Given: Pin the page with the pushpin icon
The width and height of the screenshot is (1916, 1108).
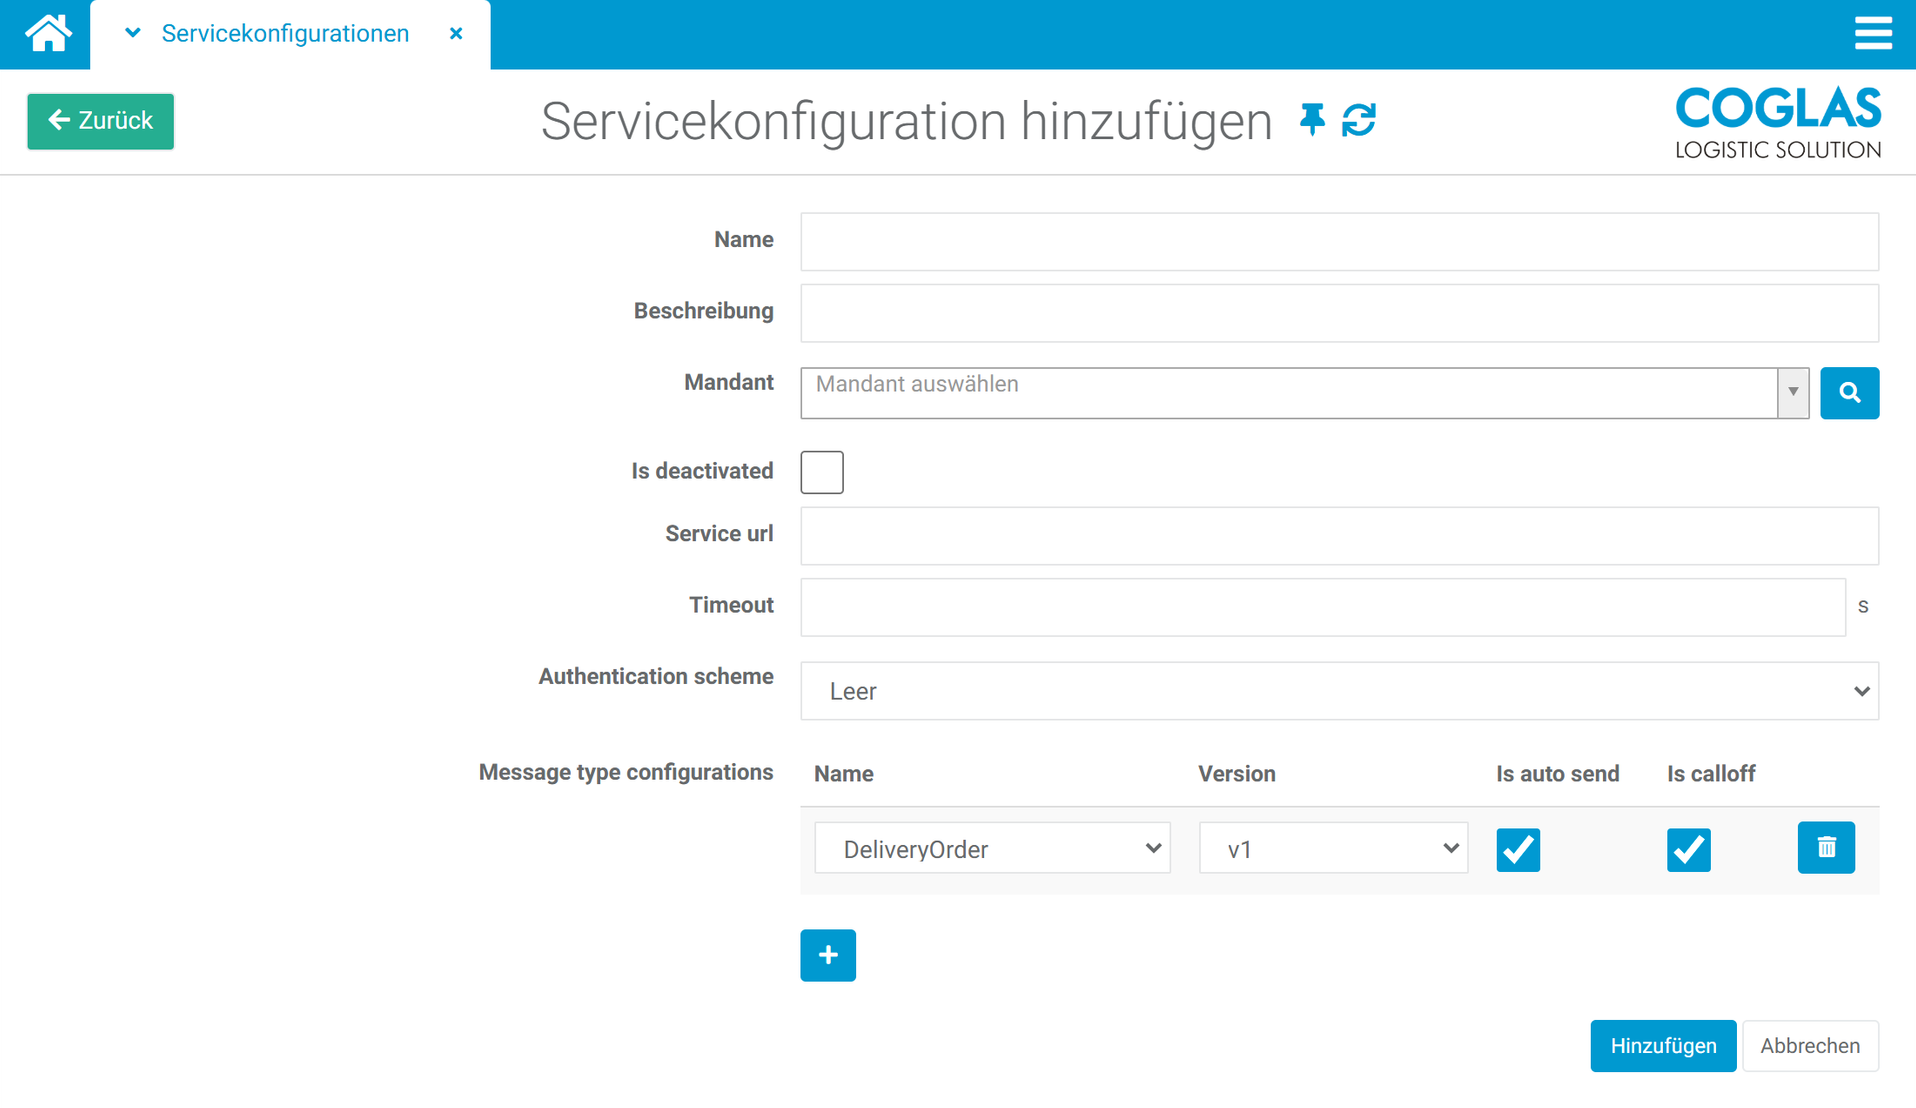Looking at the screenshot, I should pyautogui.click(x=1312, y=120).
